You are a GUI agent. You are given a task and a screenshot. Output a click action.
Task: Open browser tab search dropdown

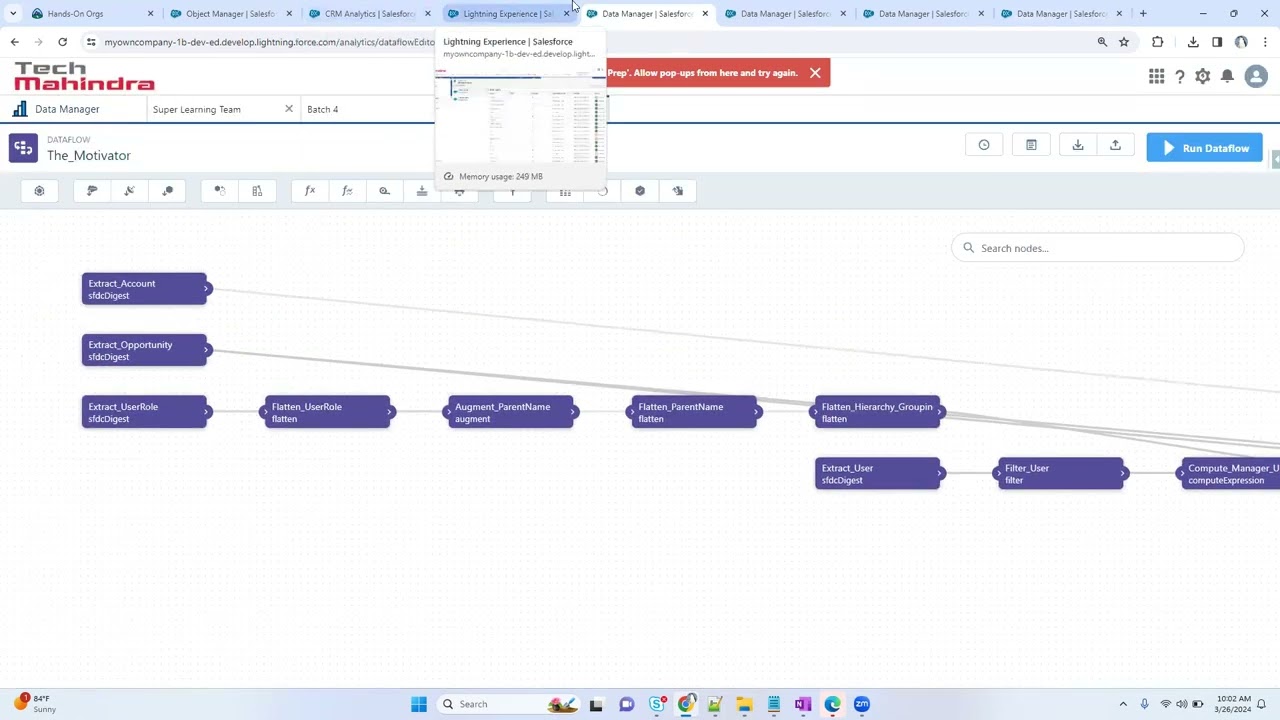[13, 14]
